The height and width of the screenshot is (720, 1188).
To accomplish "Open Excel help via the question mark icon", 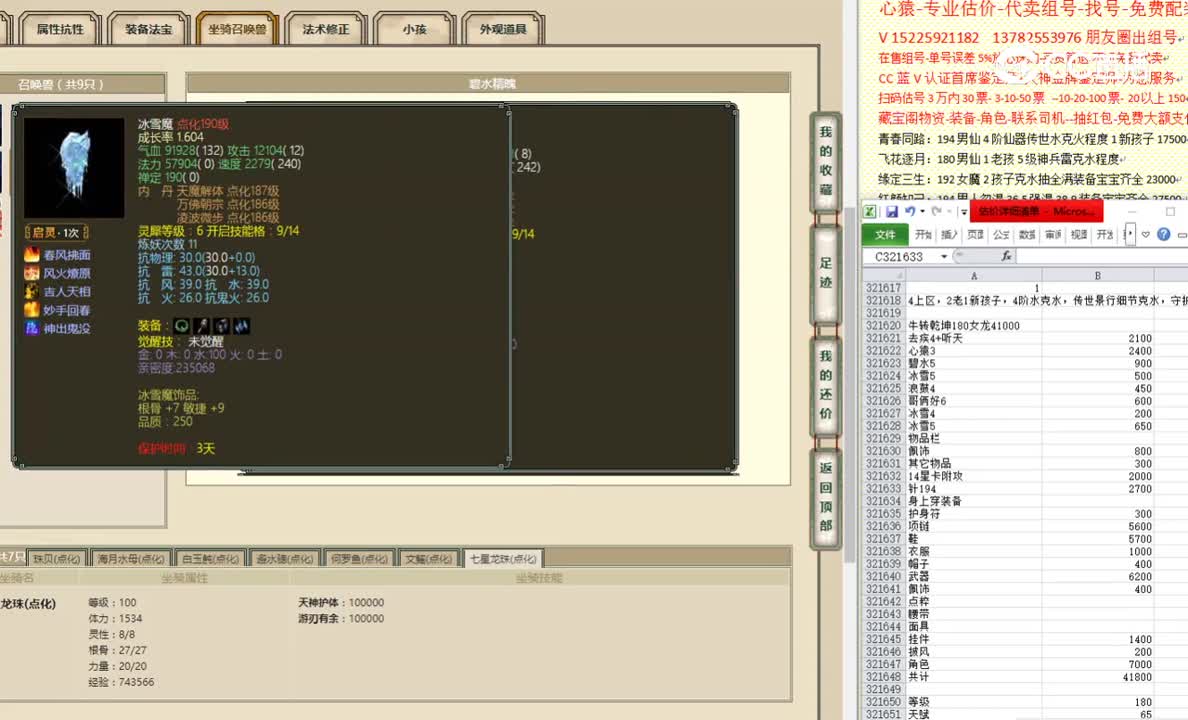I will coord(1164,234).
